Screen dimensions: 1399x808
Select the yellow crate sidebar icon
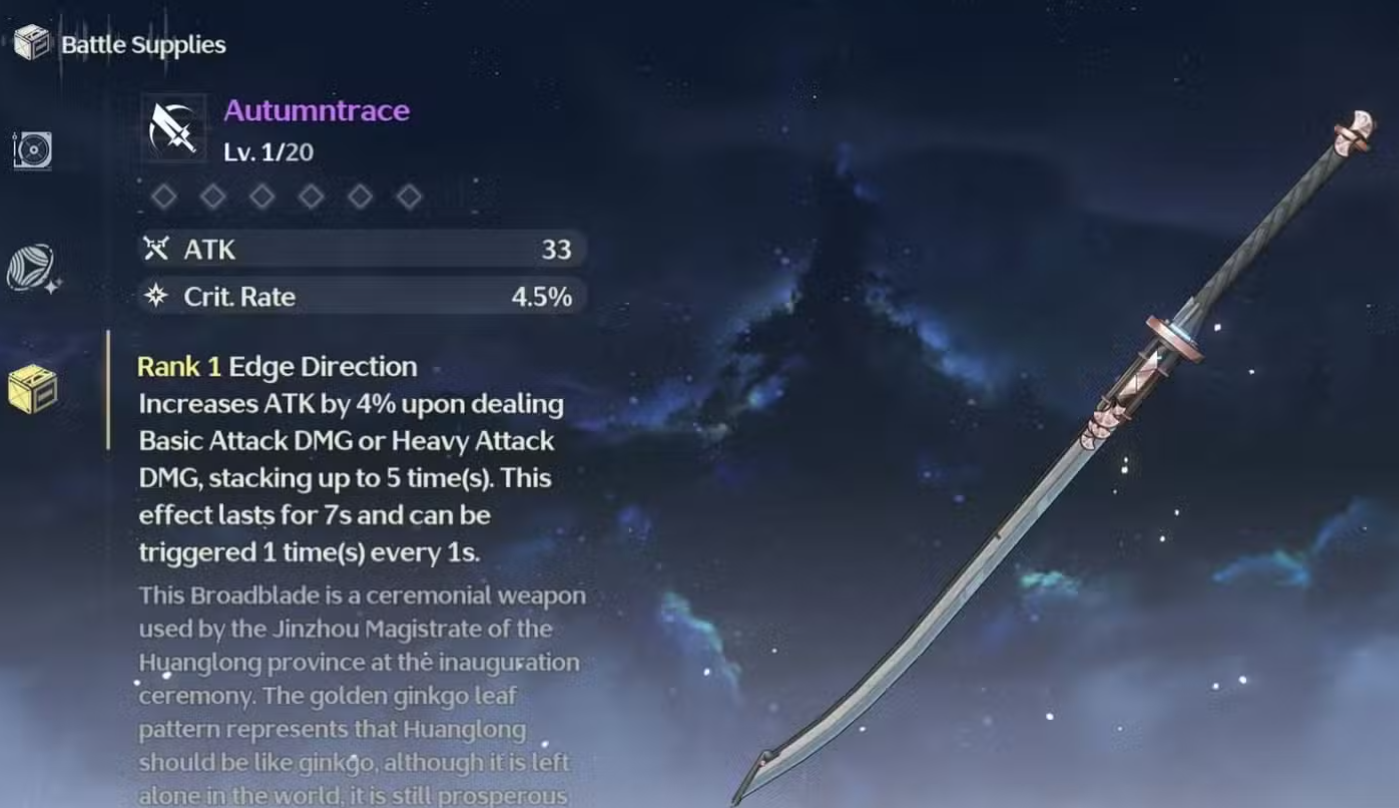[32, 389]
